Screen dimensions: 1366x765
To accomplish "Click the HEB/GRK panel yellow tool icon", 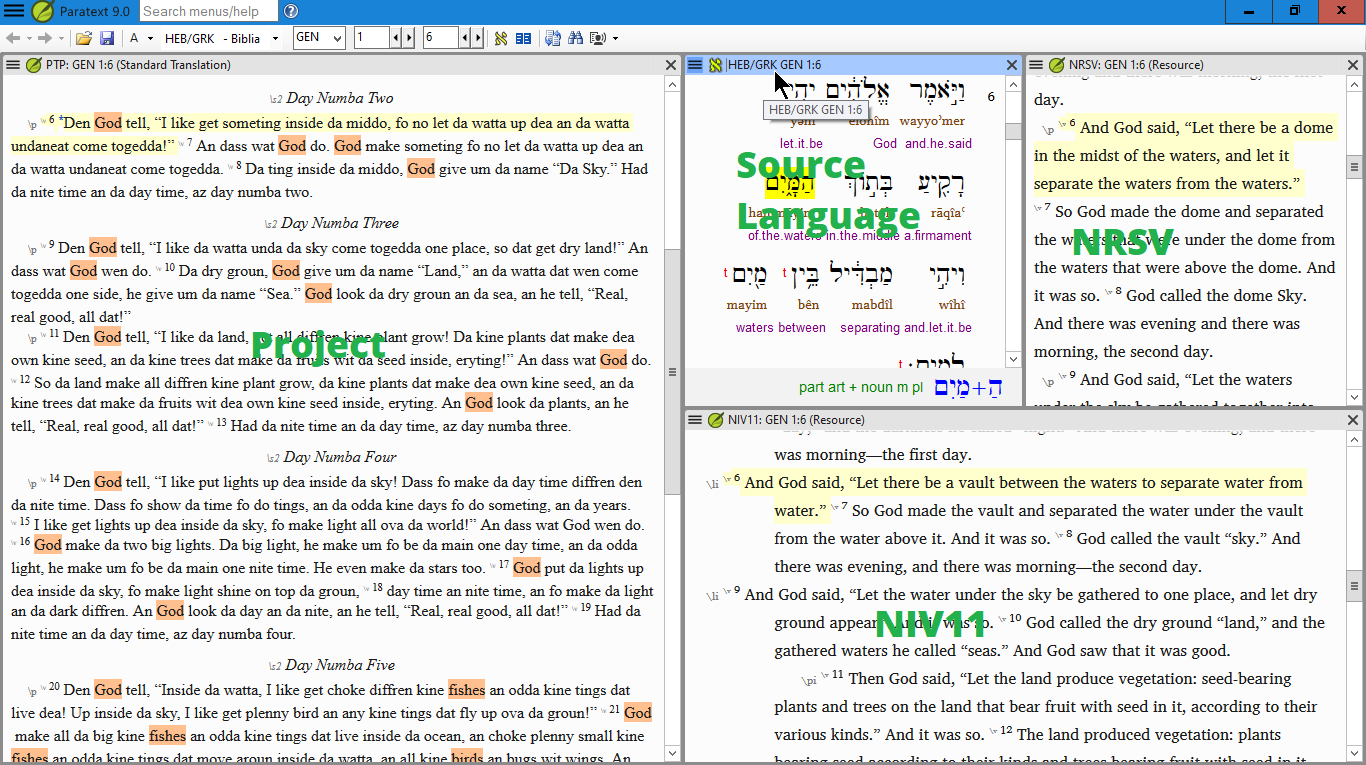I will tap(715, 65).
